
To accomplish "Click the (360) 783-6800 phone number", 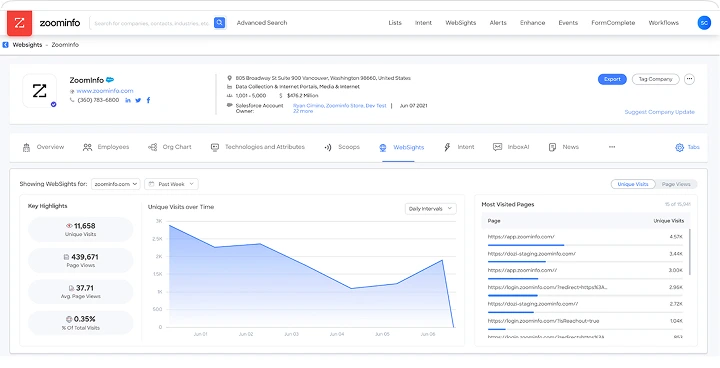I will (x=98, y=100).
